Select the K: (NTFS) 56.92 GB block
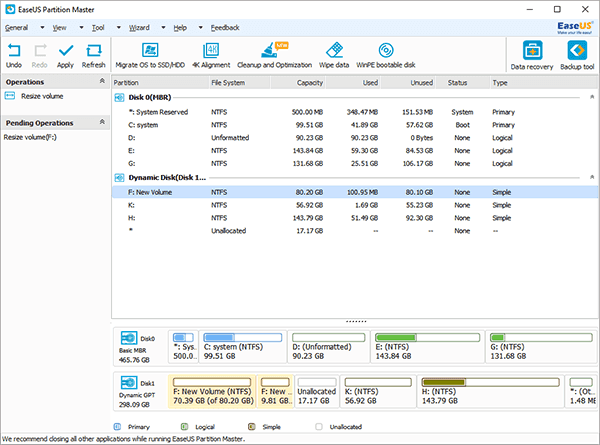Viewport: 600px width, 445px height. (x=378, y=391)
